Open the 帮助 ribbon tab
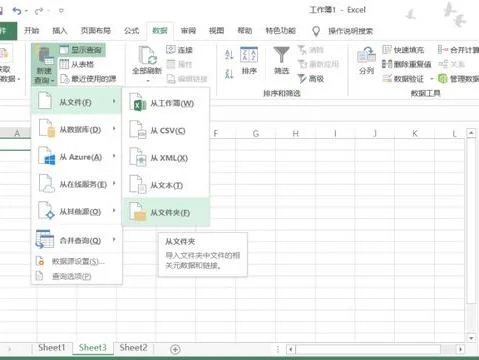This screenshot has width=479, height=360. pos(245,31)
